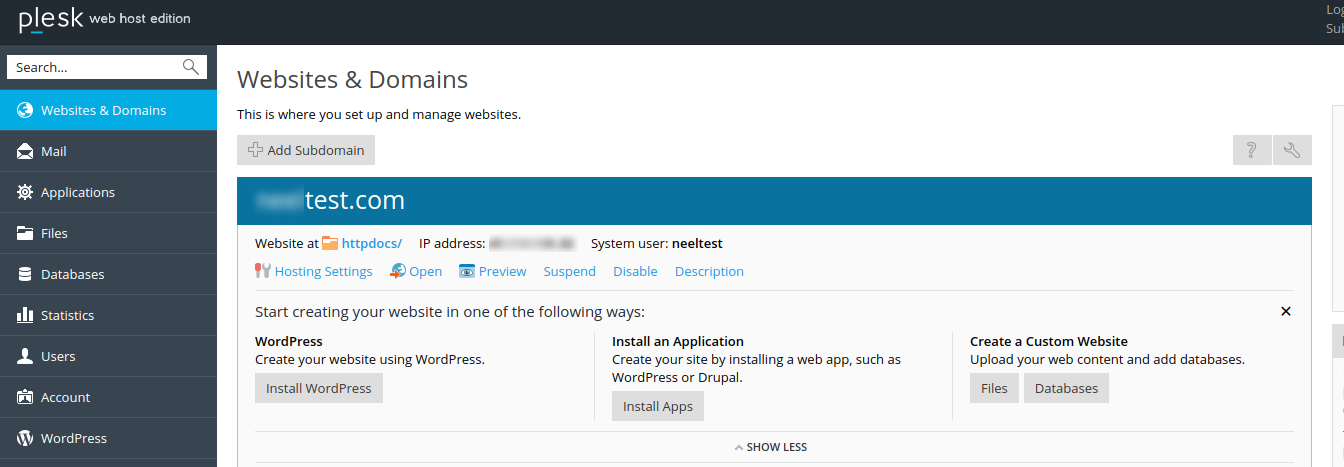Open Applications from the sidebar
Screen dimensions: 1344x467
coord(77,192)
